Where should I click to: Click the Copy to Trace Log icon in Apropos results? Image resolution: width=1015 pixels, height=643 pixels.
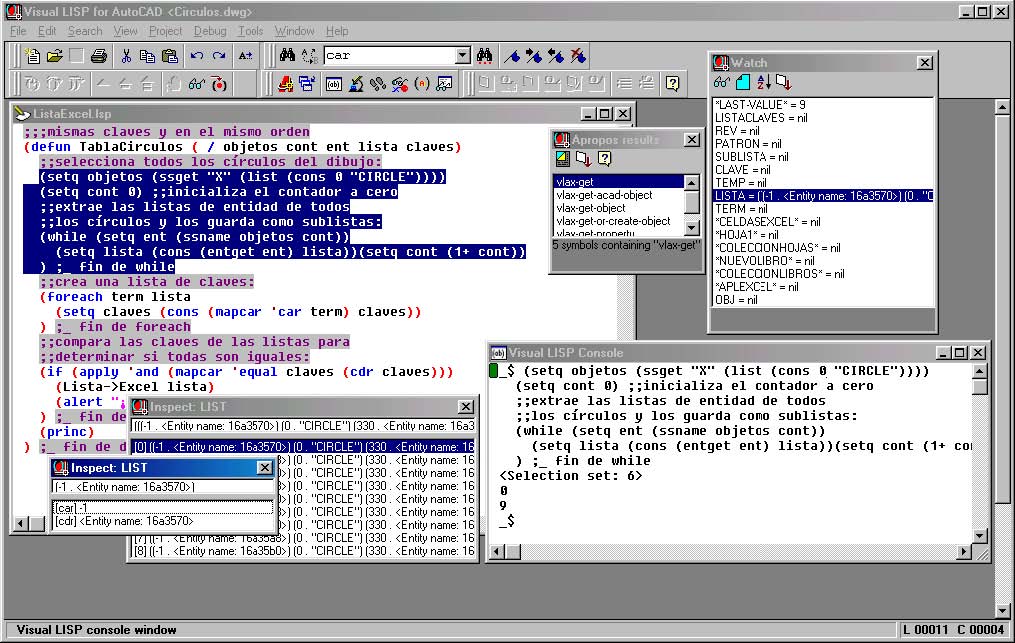pos(583,159)
